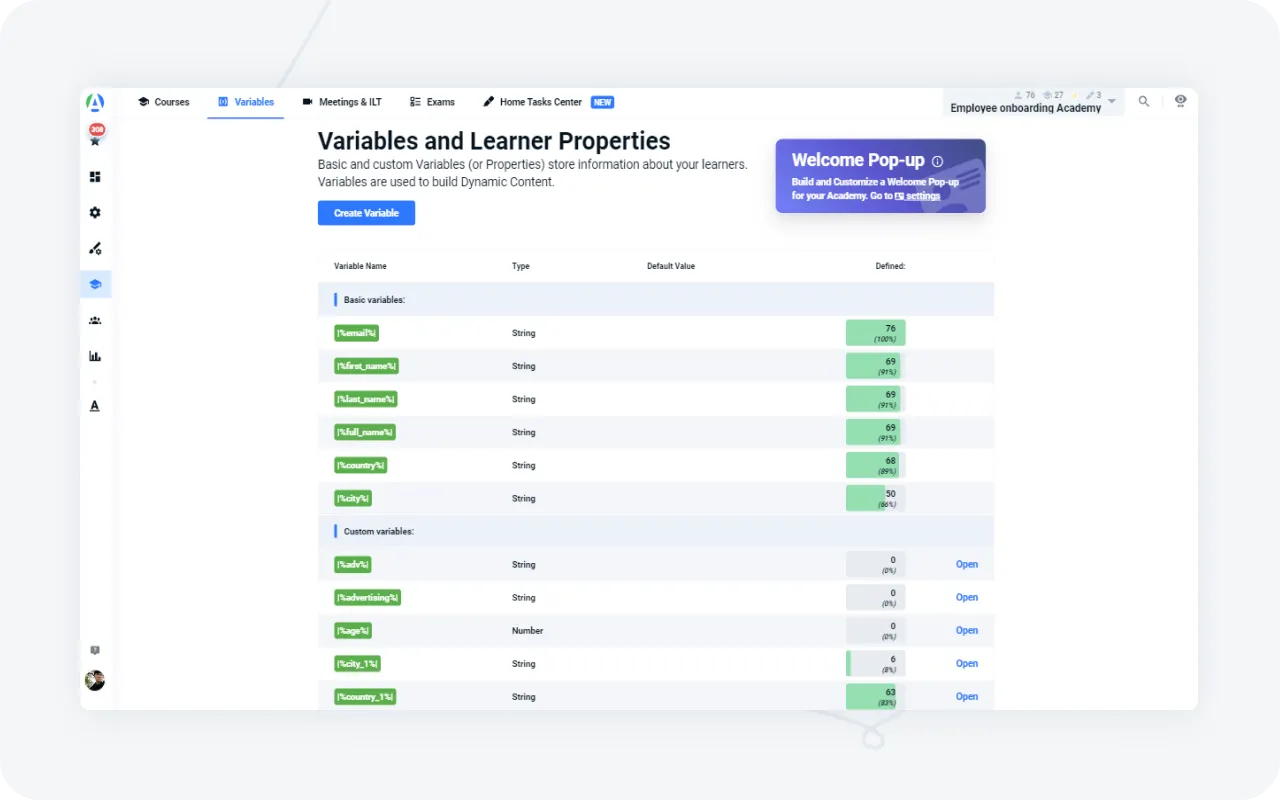The image size is (1280, 800).
Task: Click the Welcome Pop-up info icon
Action: (x=937, y=161)
